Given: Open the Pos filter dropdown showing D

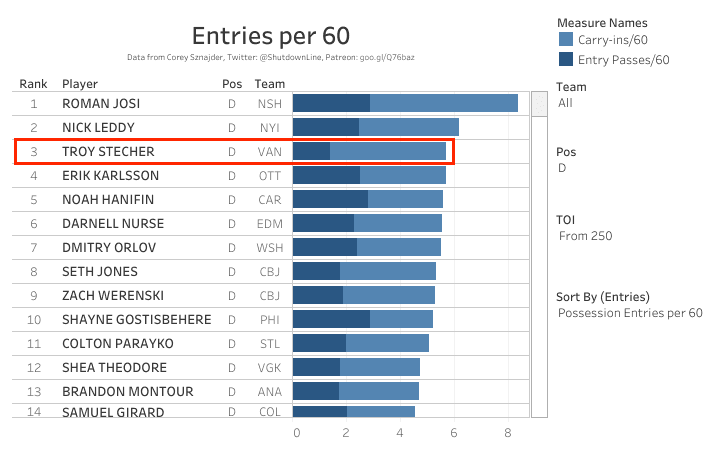Looking at the screenshot, I should click(x=628, y=169).
